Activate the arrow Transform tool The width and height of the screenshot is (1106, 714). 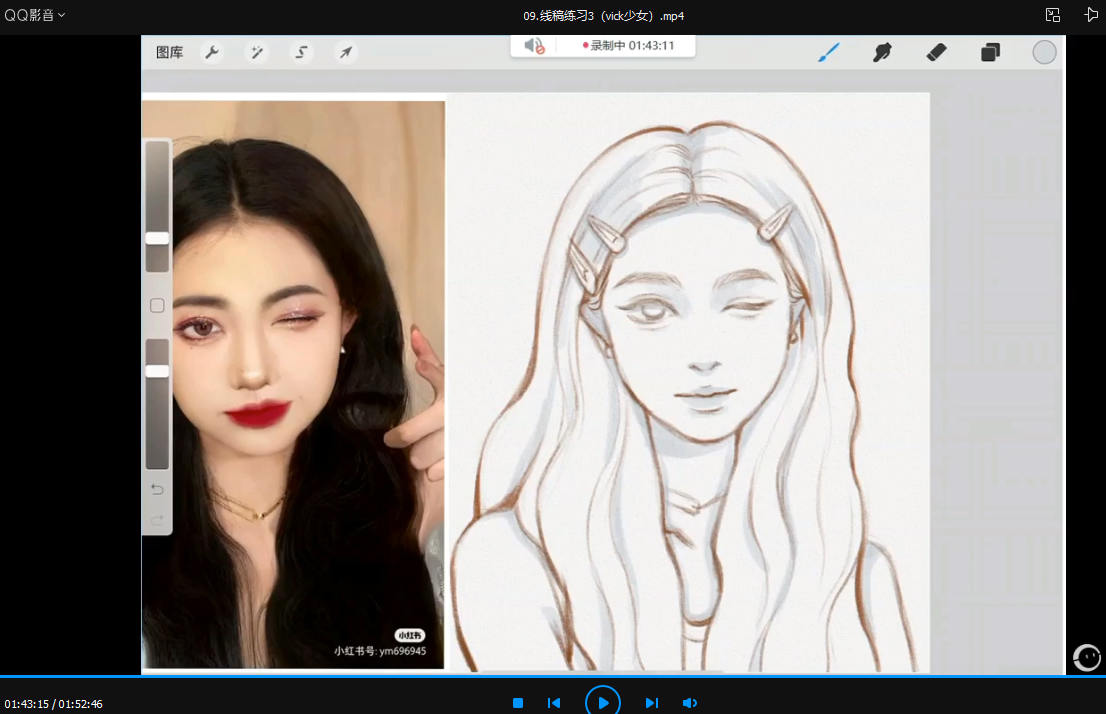point(346,52)
